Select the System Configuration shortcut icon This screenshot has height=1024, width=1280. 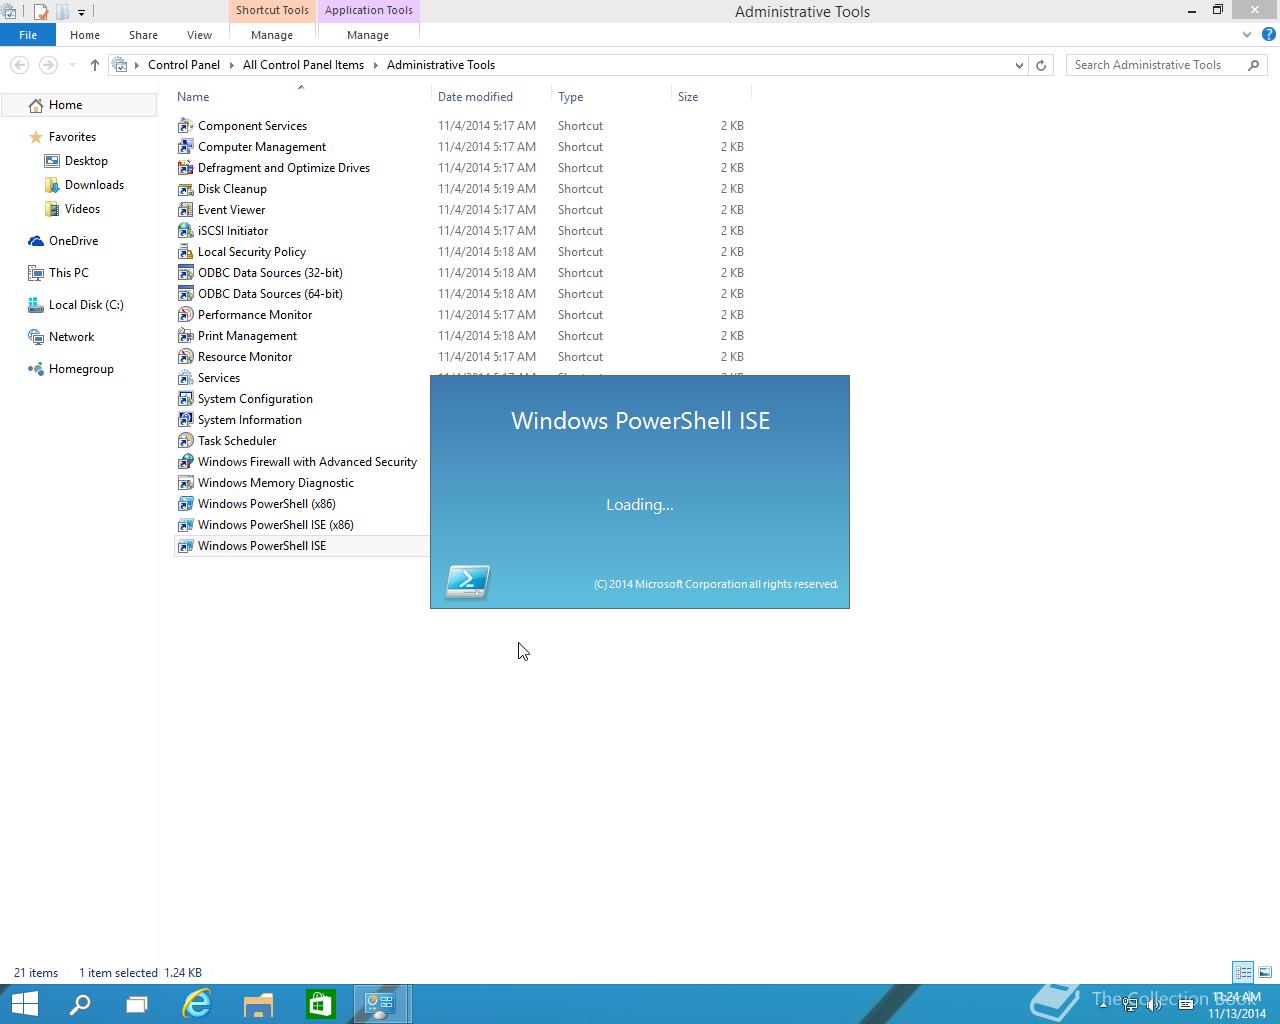click(x=185, y=399)
